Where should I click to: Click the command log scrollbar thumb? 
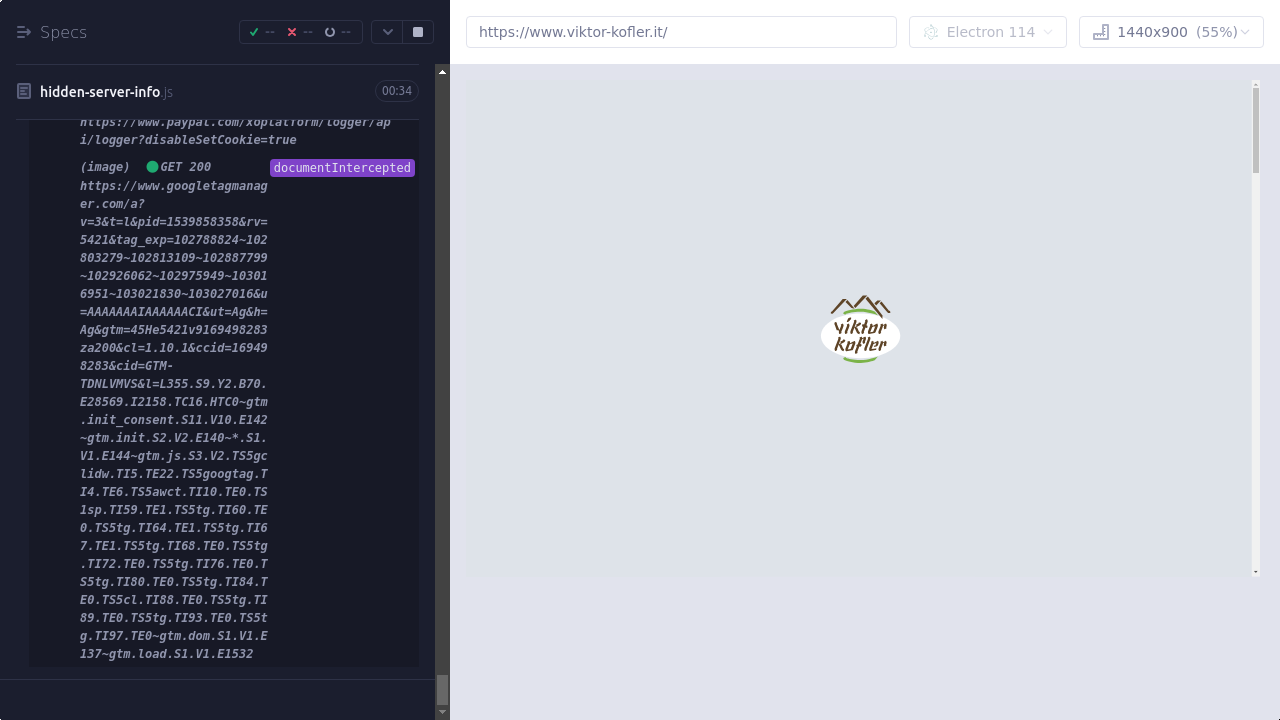click(x=442, y=689)
